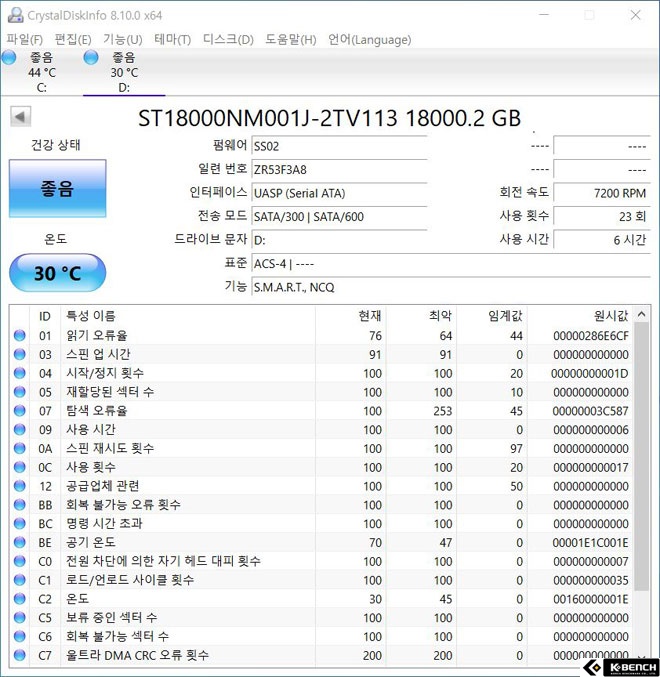Open the 도움말(H) menu
Image resolution: width=660 pixels, height=677 pixels.
pos(291,40)
